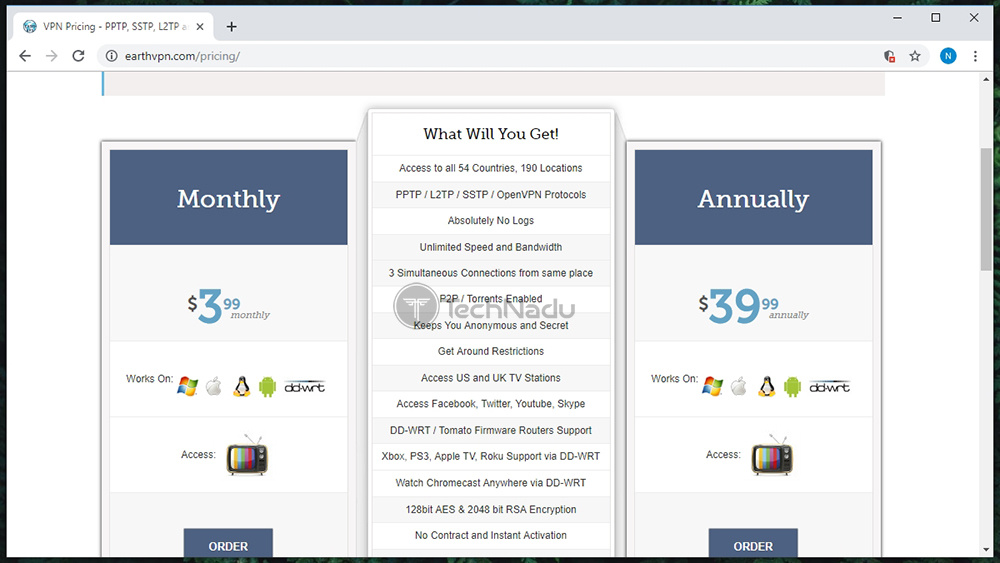Click the Apple icon in Annually plan
The height and width of the screenshot is (563, 1000).
click(739, 386)
